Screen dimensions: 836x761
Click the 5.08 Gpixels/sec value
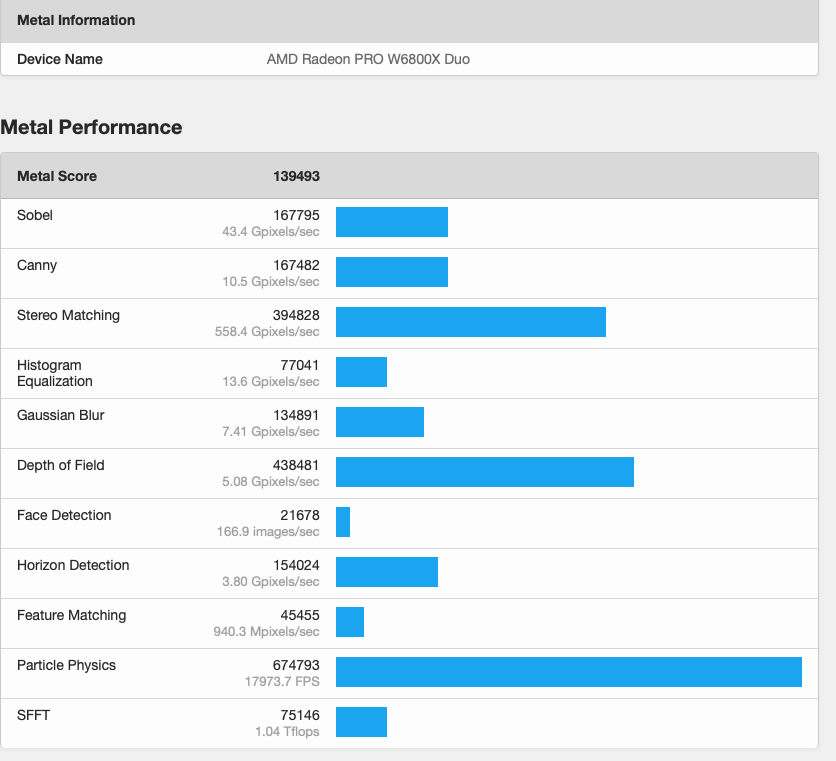(x=271, y=483)
